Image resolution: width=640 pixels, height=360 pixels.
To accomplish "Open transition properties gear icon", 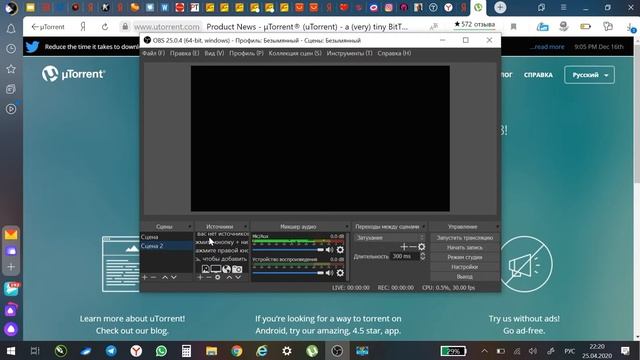I will (422, 247).
